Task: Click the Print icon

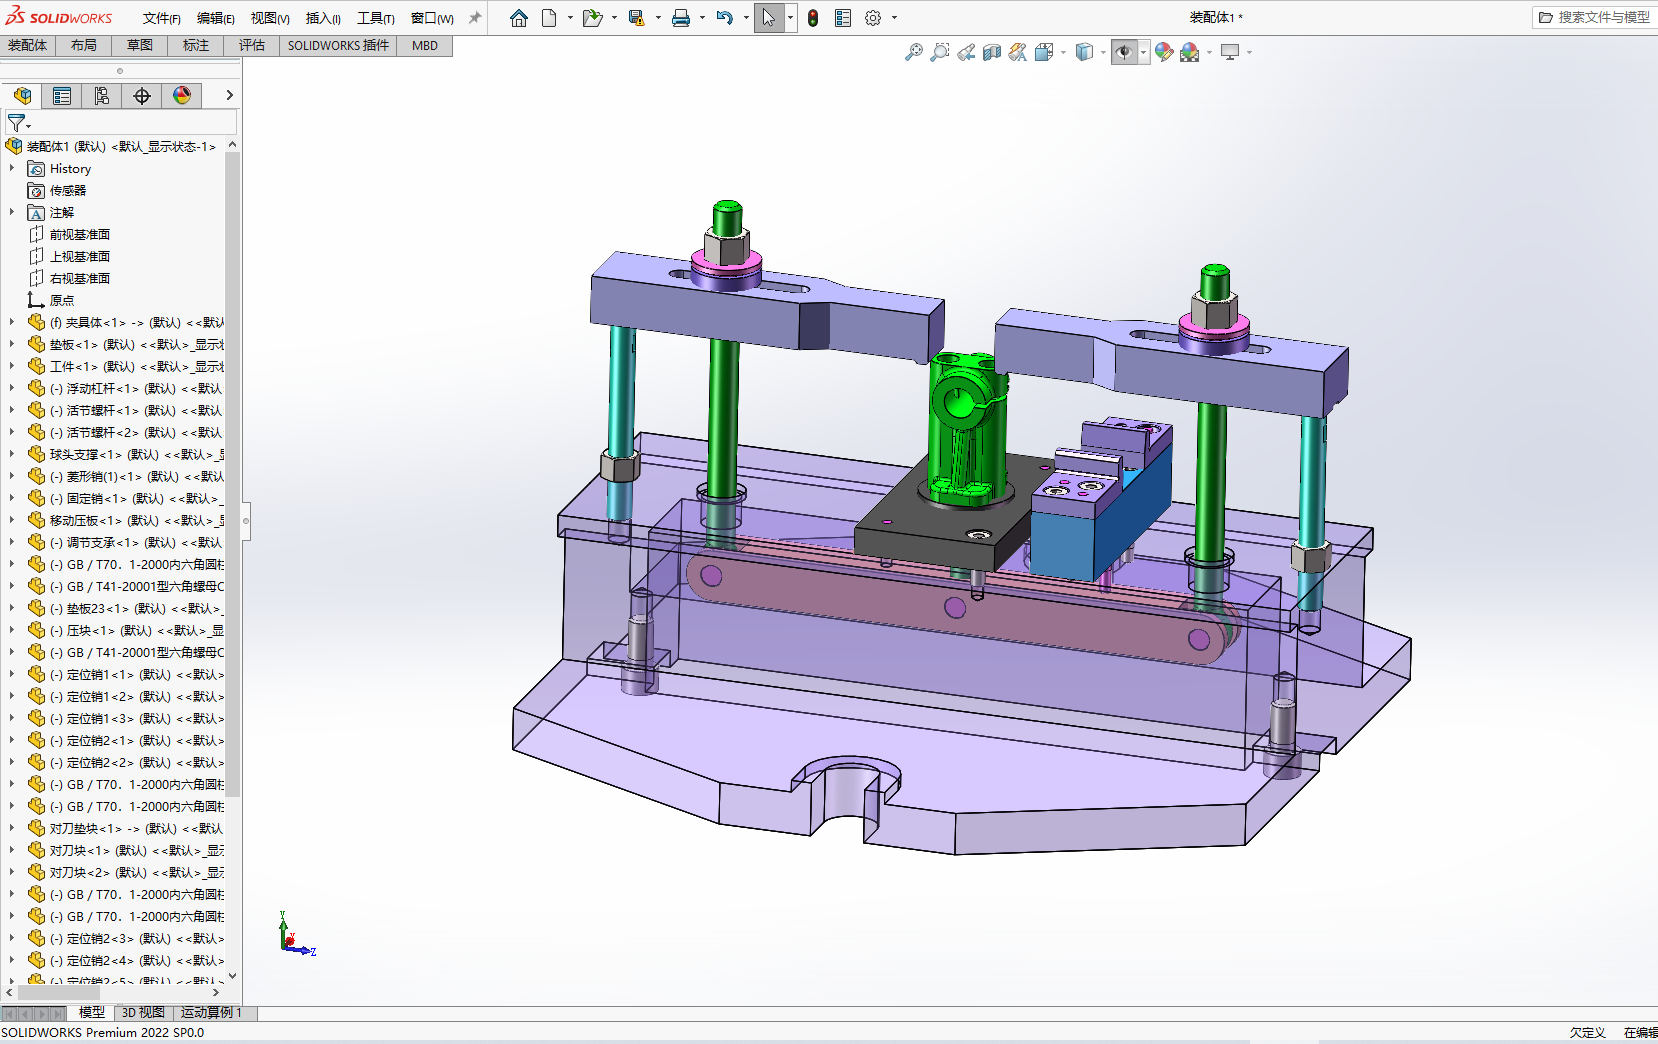Action: 681,18
